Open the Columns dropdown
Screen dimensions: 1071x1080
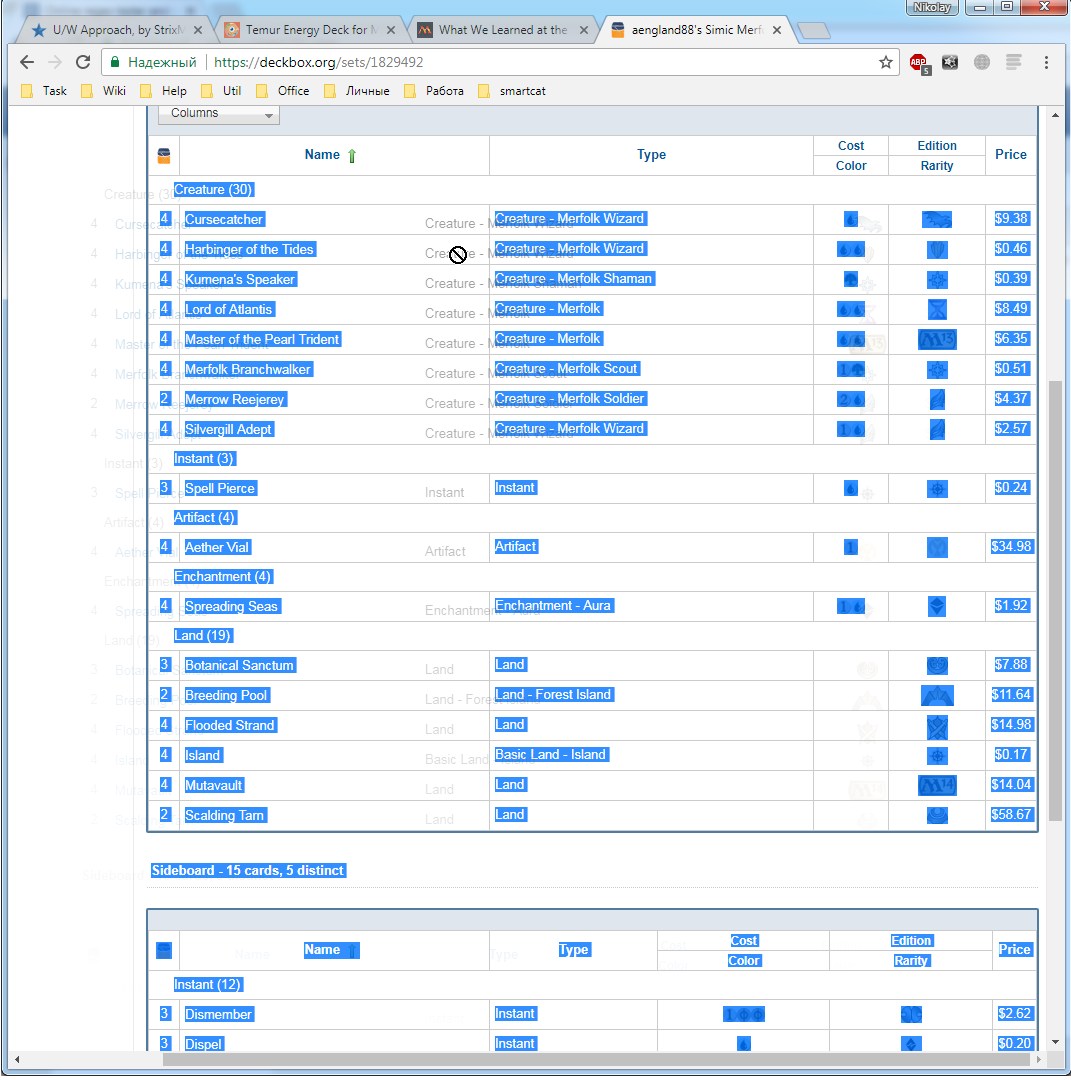pos(218,114)
